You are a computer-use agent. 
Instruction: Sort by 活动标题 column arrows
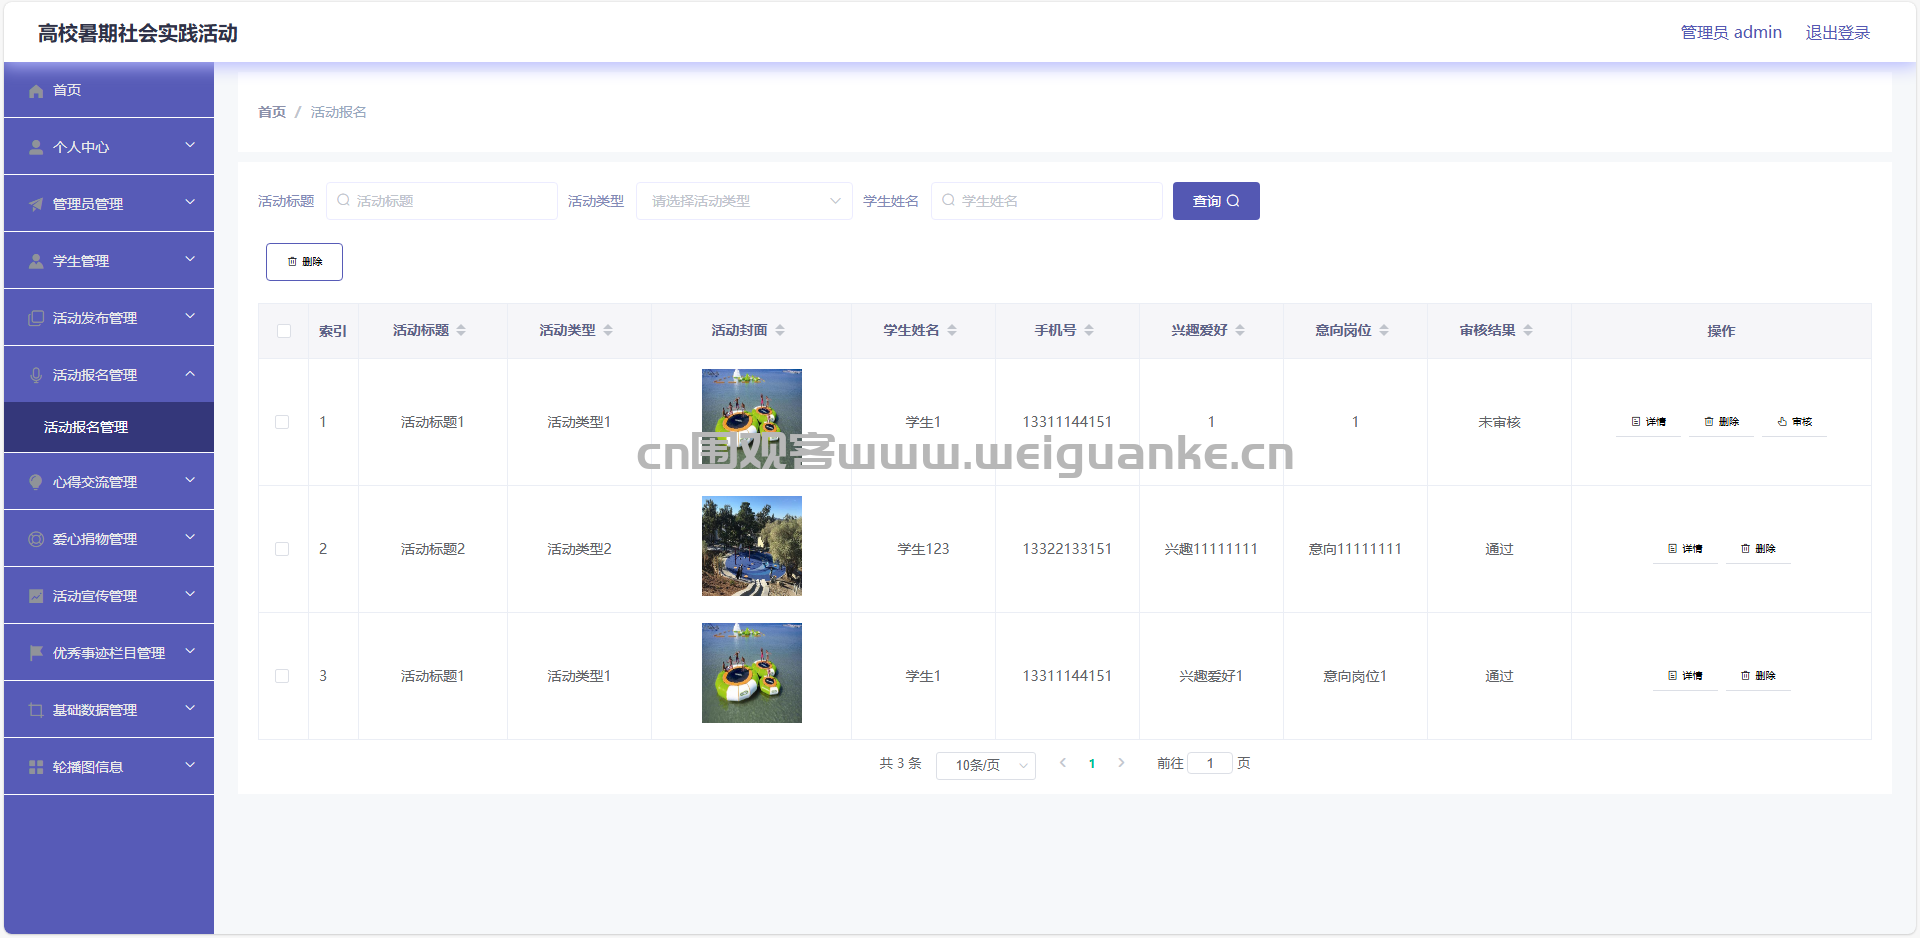461,331
